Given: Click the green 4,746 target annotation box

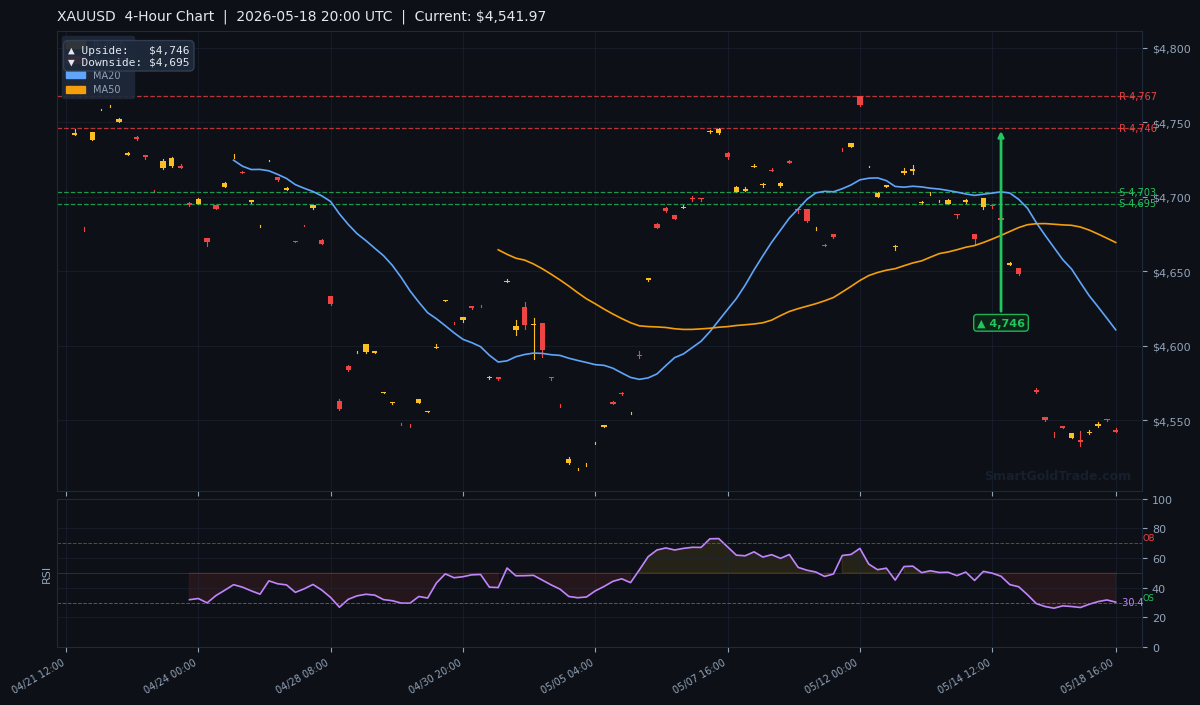Looking at the screenshot, I should pyautogui.click(x=1000, y=323).
